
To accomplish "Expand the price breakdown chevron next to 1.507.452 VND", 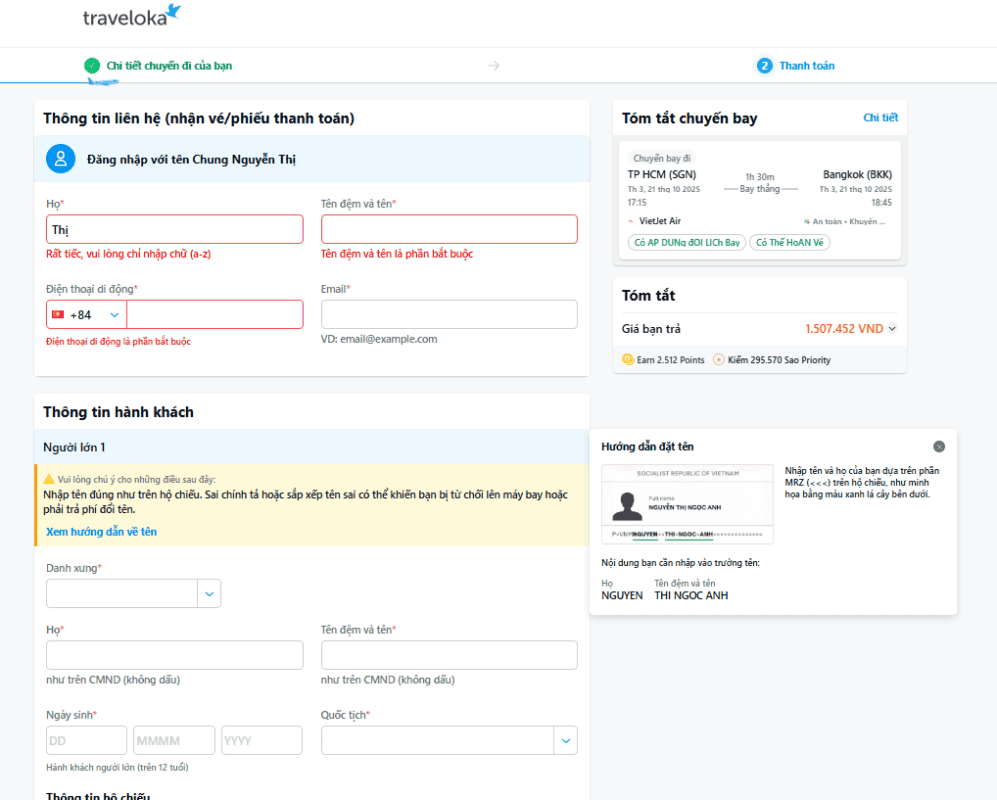I will (892, 329).
